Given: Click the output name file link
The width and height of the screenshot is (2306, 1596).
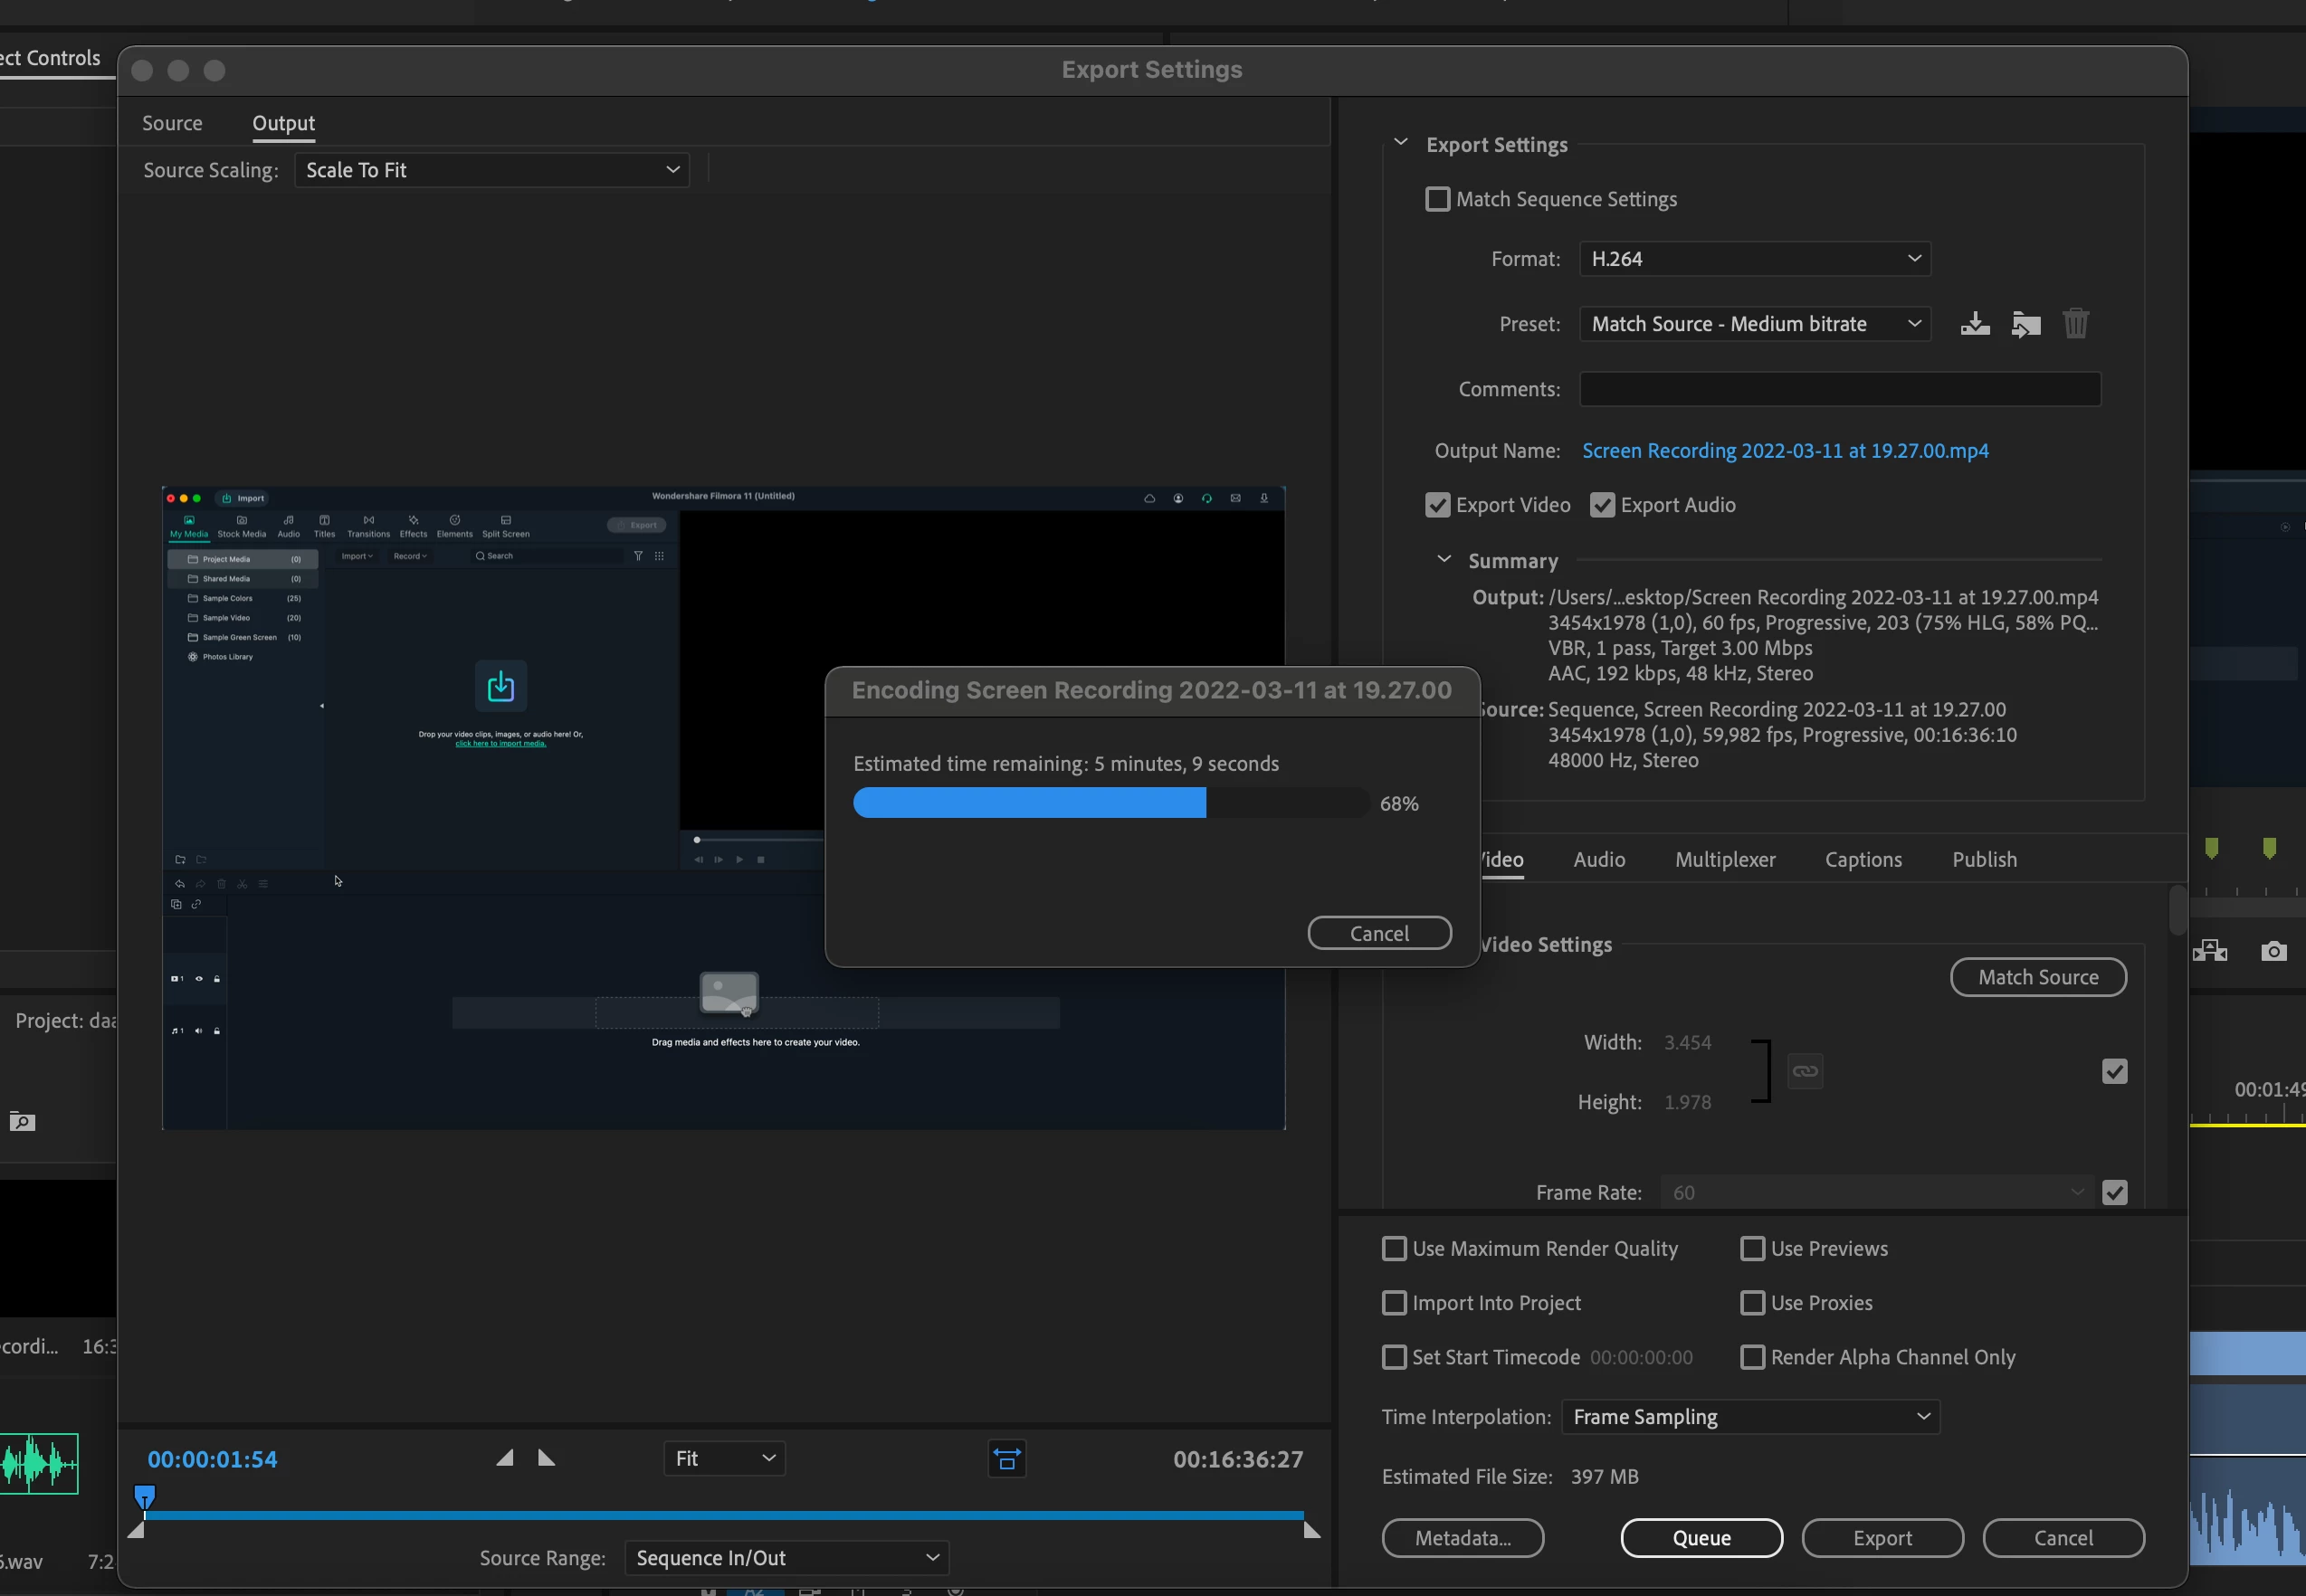Looking at the screenshot, I should pos(1784,451).
